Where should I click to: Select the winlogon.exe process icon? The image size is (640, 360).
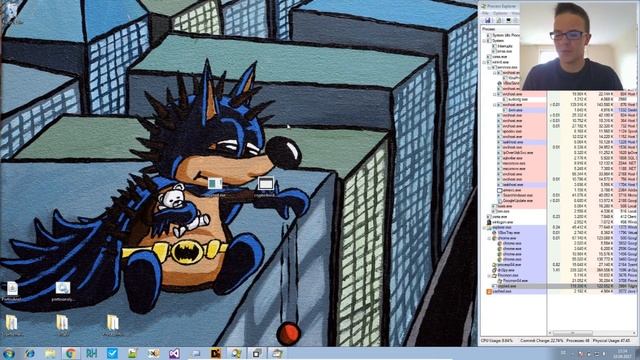489,222
